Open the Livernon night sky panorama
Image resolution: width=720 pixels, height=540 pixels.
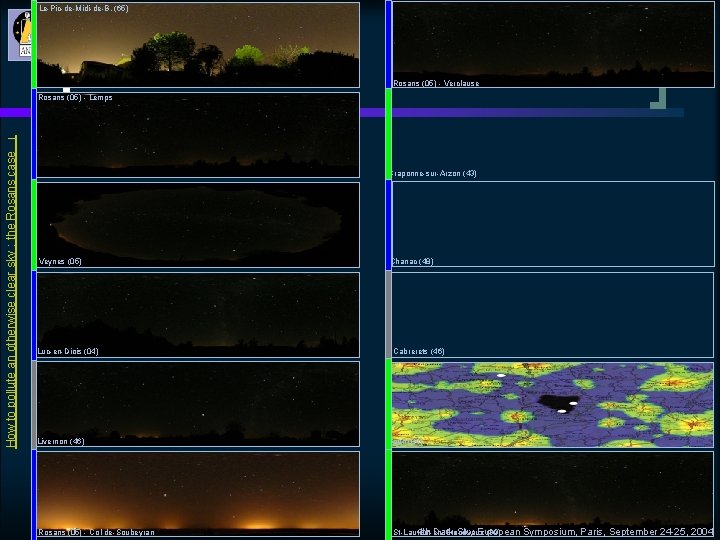pyautogui.click(x=198, y=404)
